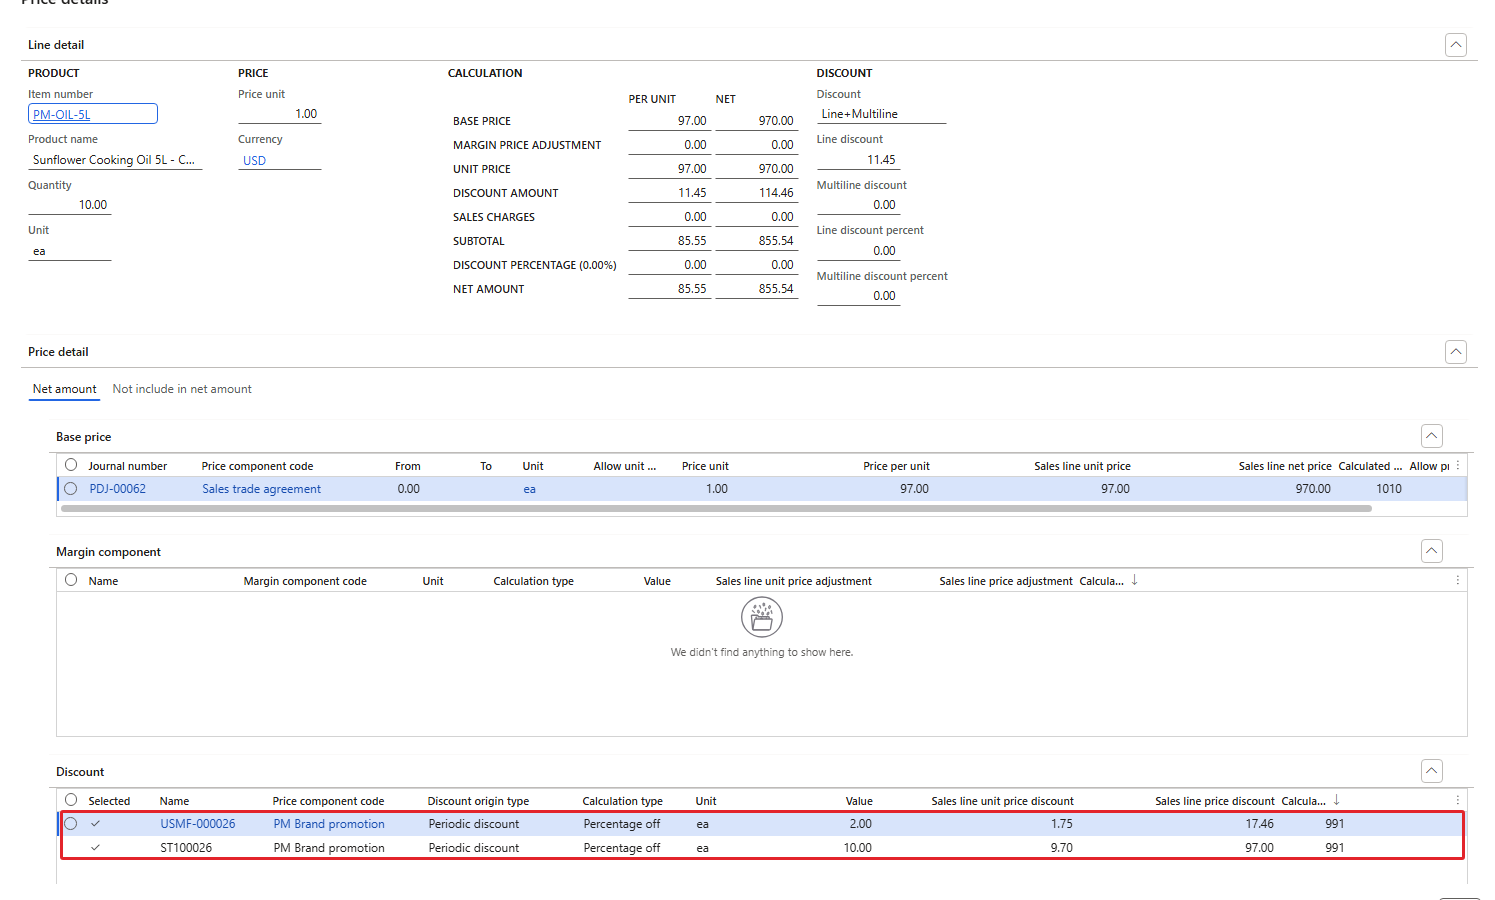
Task: Click sort arrow in Discount grid header
Action: coord(1337,800)
